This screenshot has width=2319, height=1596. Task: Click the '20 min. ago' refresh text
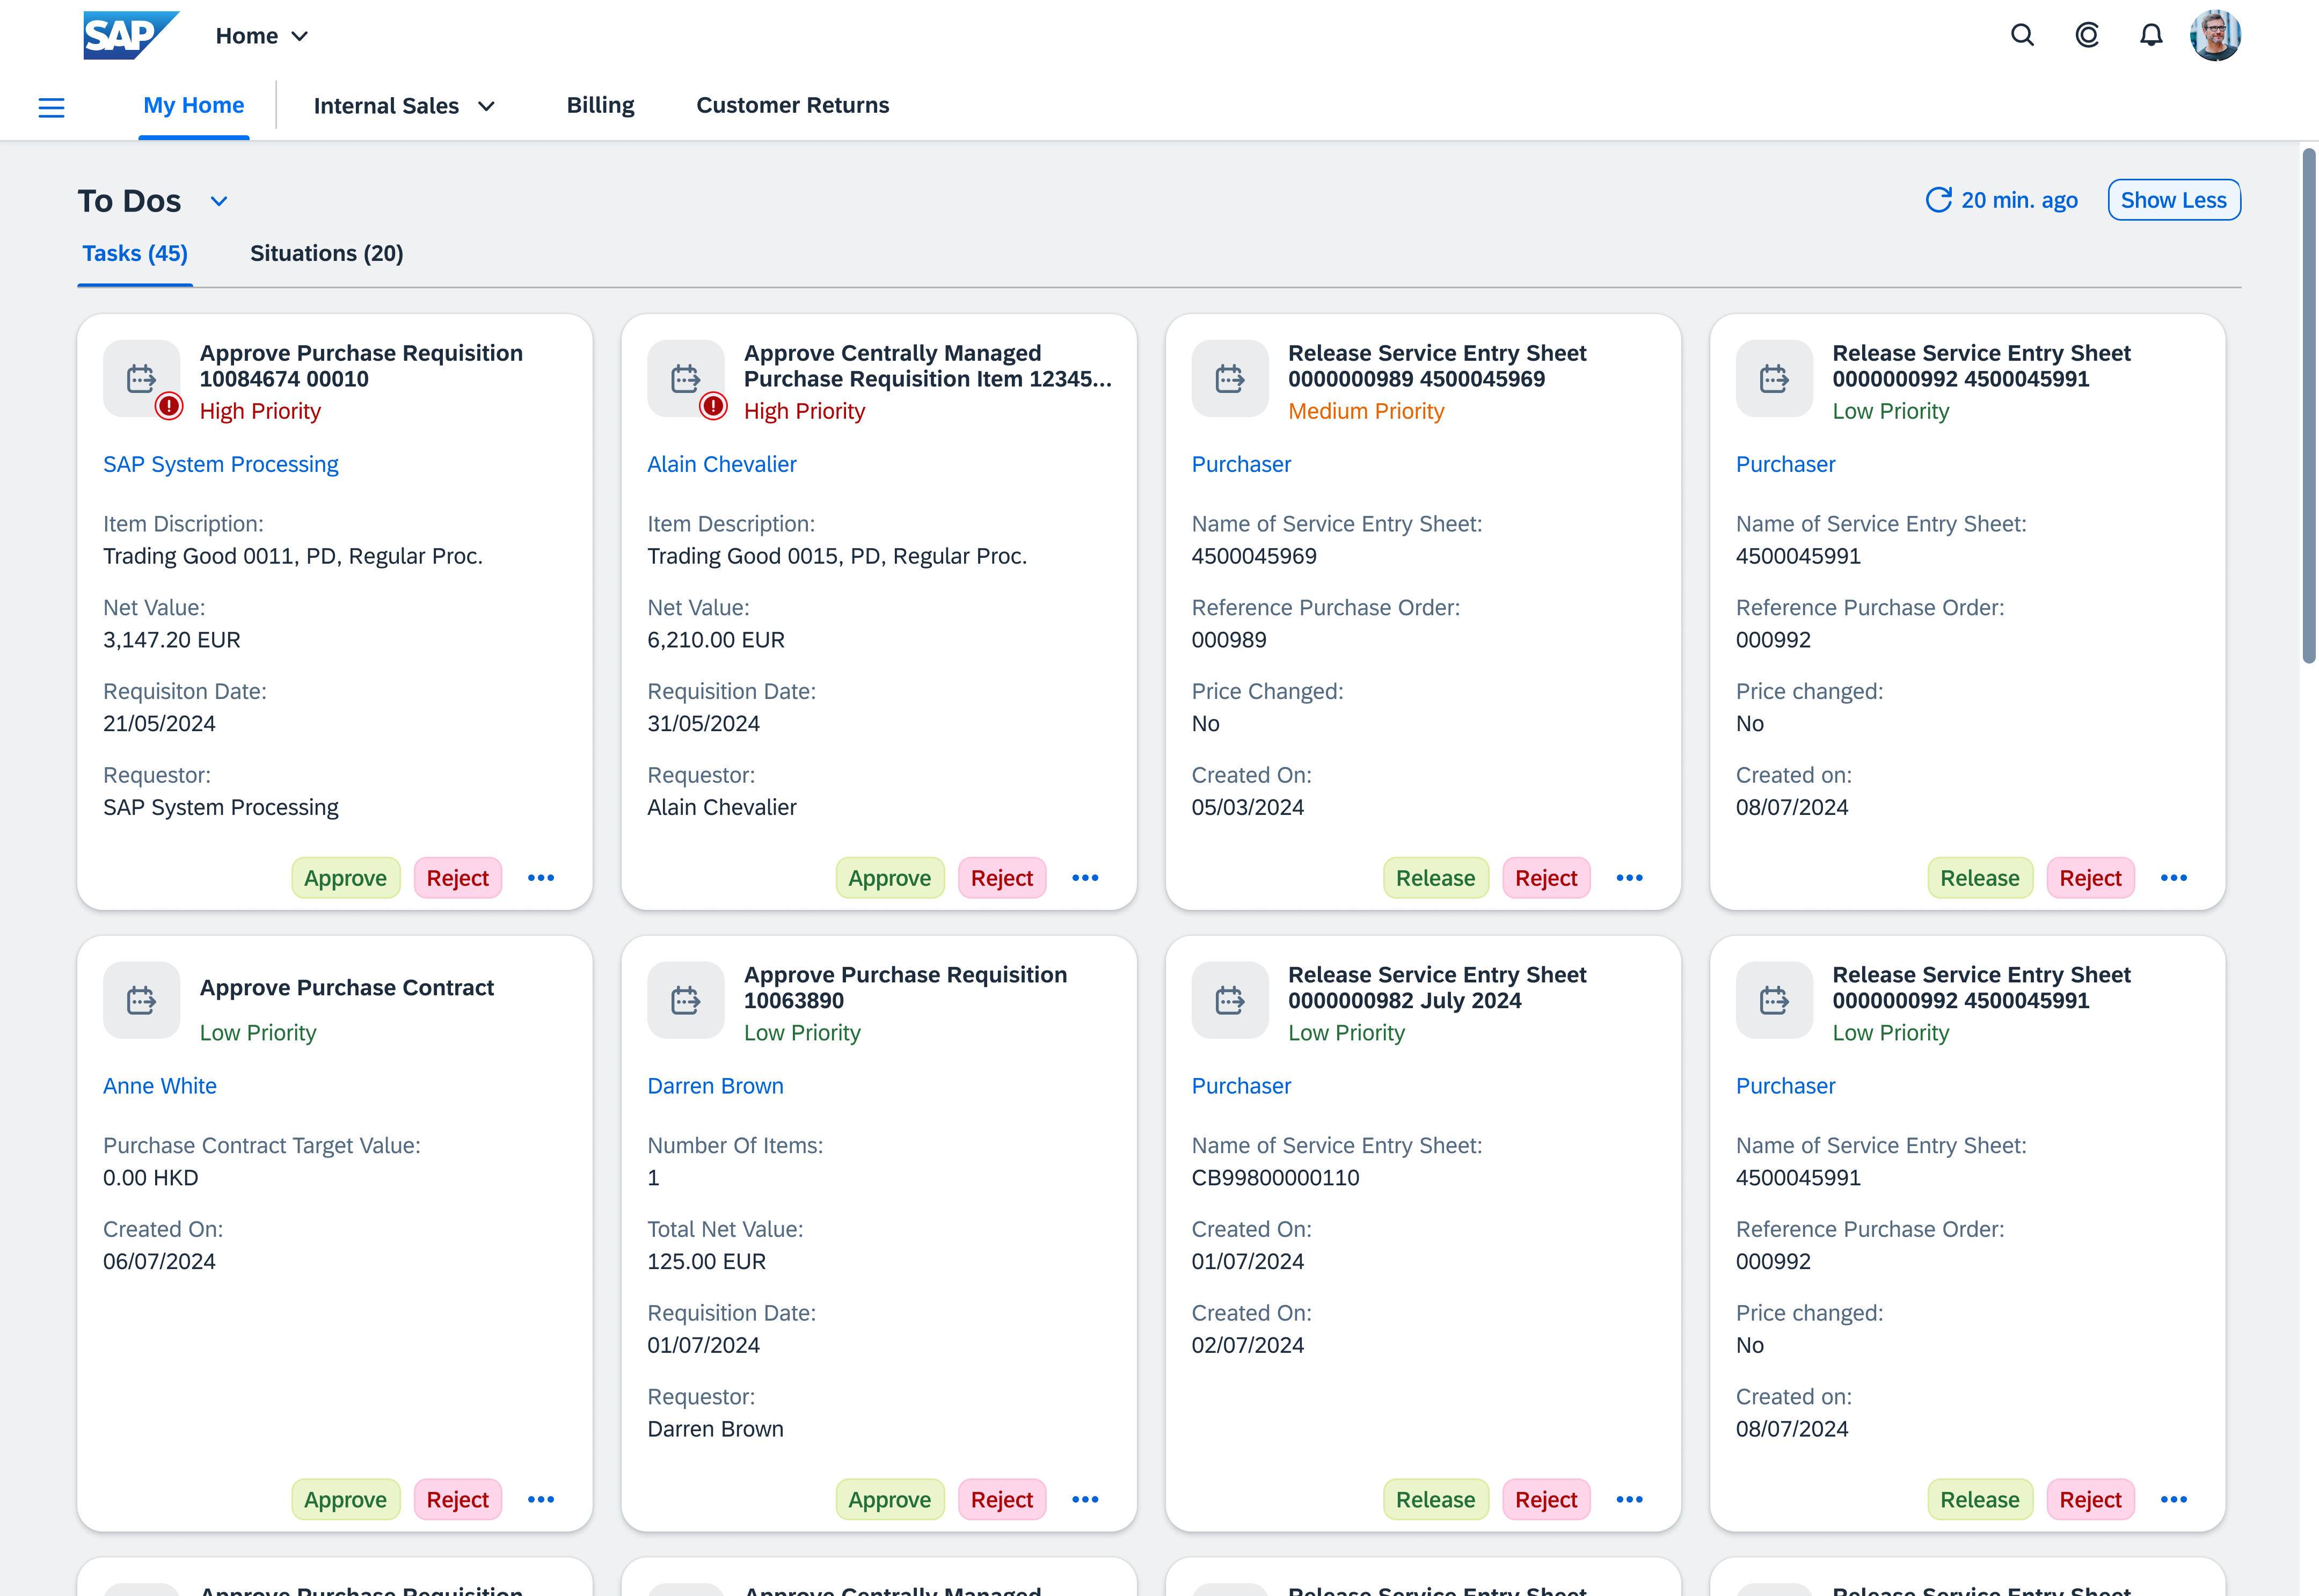2019,200
